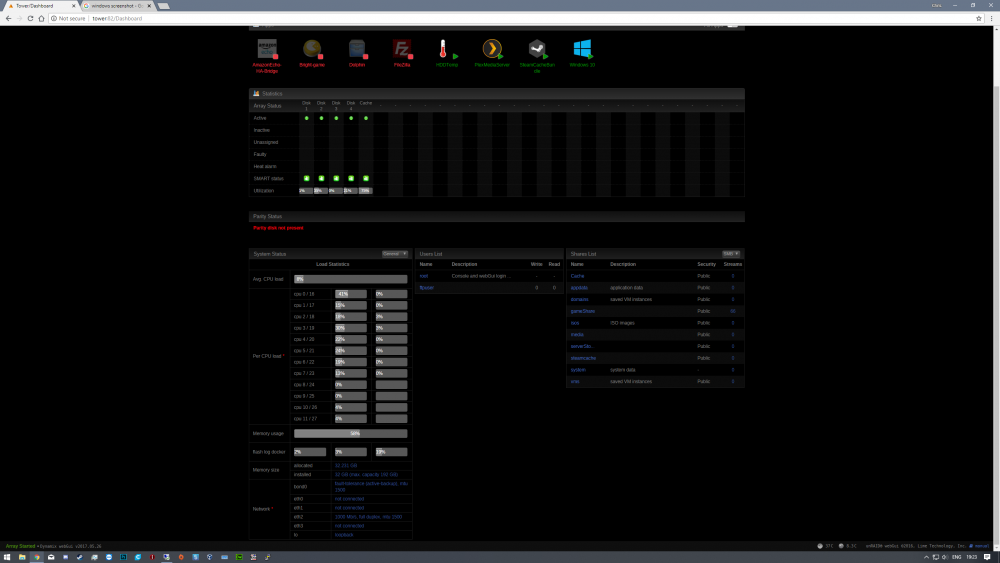
Task: Click the browser back arrow
Action: [x=8, y=18]
